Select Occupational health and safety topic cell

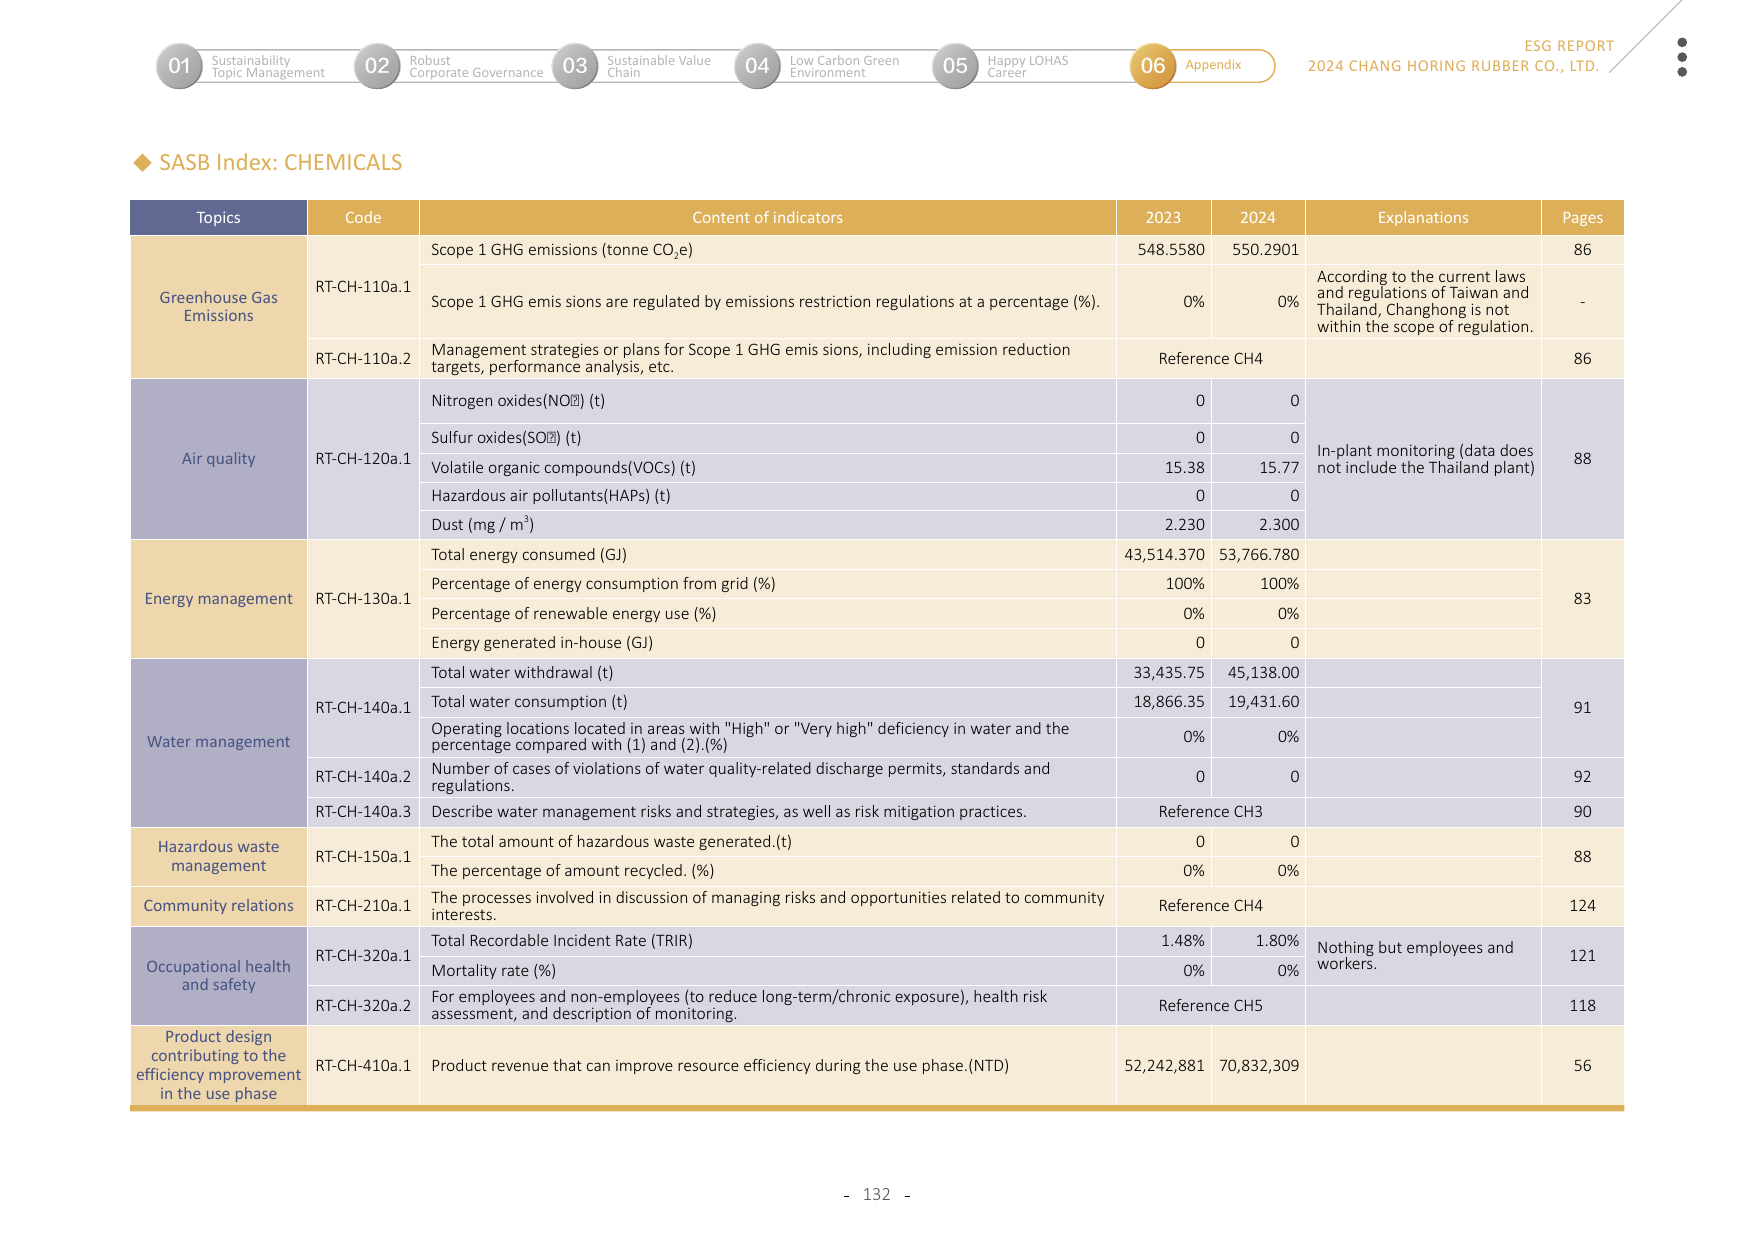(x=218, y=976)
